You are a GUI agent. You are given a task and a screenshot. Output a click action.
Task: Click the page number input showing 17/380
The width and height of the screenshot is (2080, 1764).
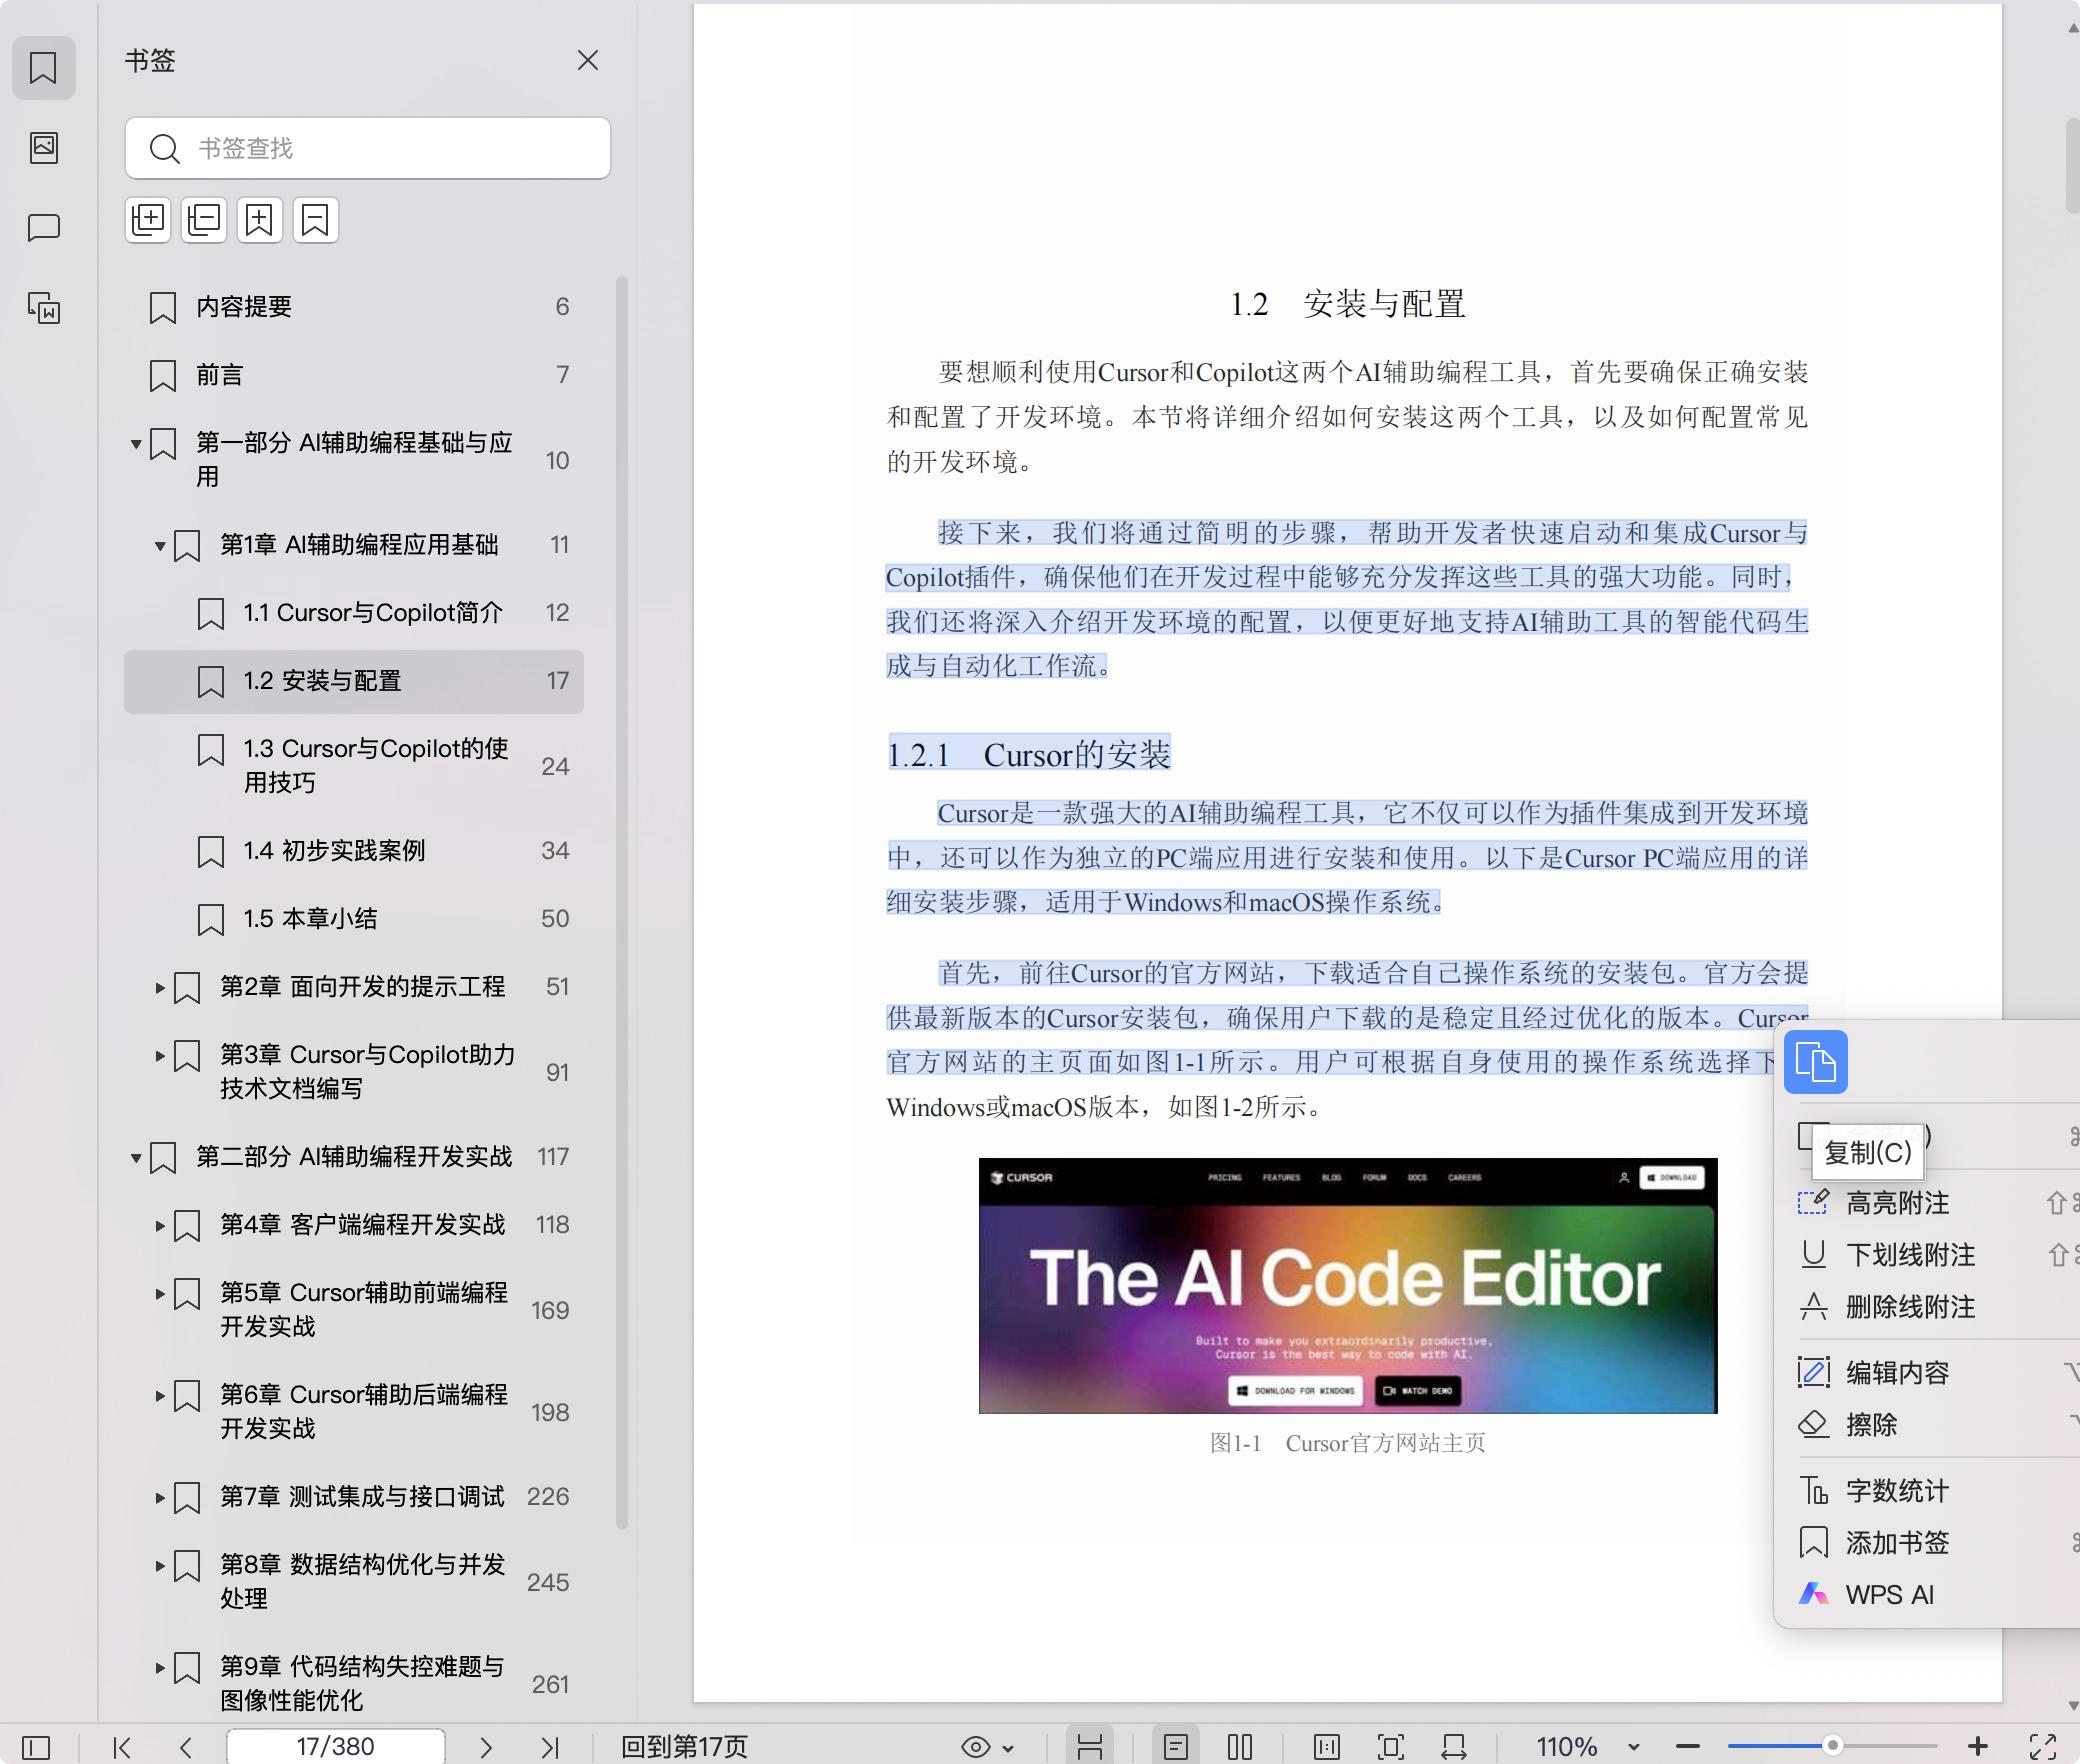(x=336, y=1746)
